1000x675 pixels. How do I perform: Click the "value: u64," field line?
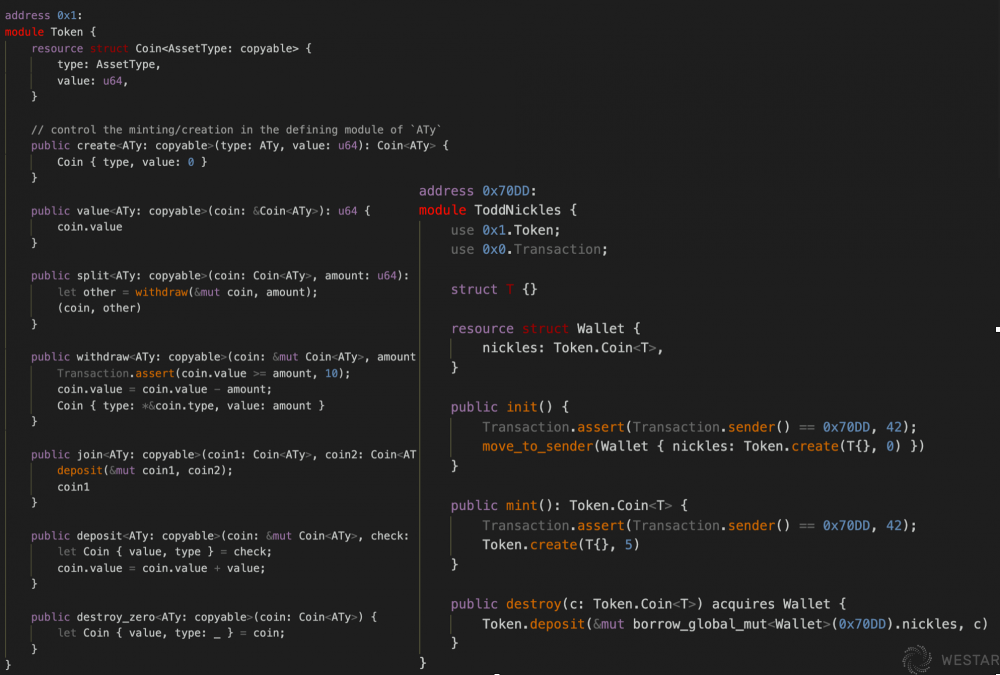click(x=92, y=81)
